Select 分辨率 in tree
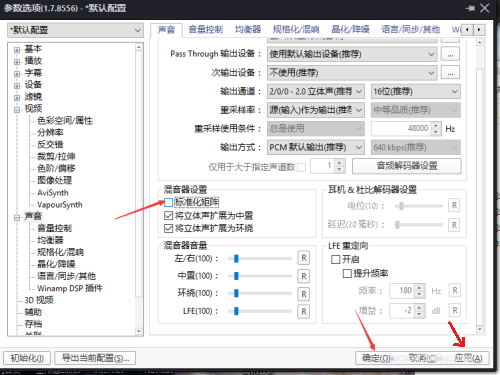The height and width of the screenshot is (375, 500). (x=50, y=132)
